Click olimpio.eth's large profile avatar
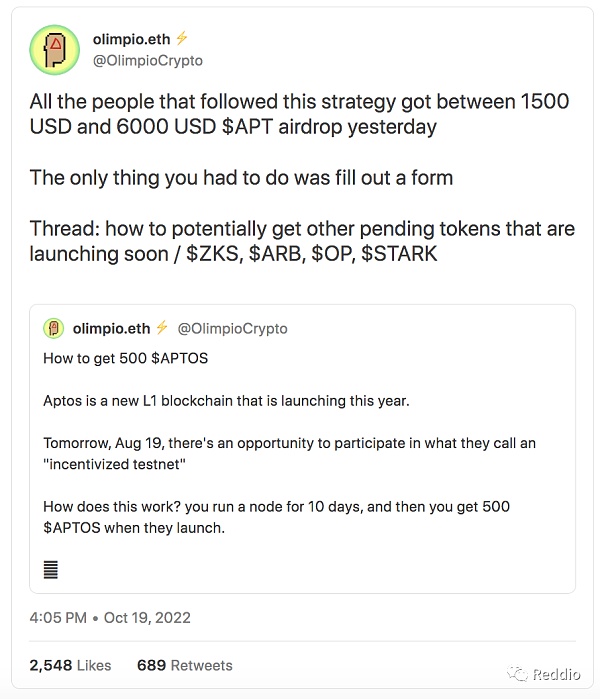 pos(57,50)
